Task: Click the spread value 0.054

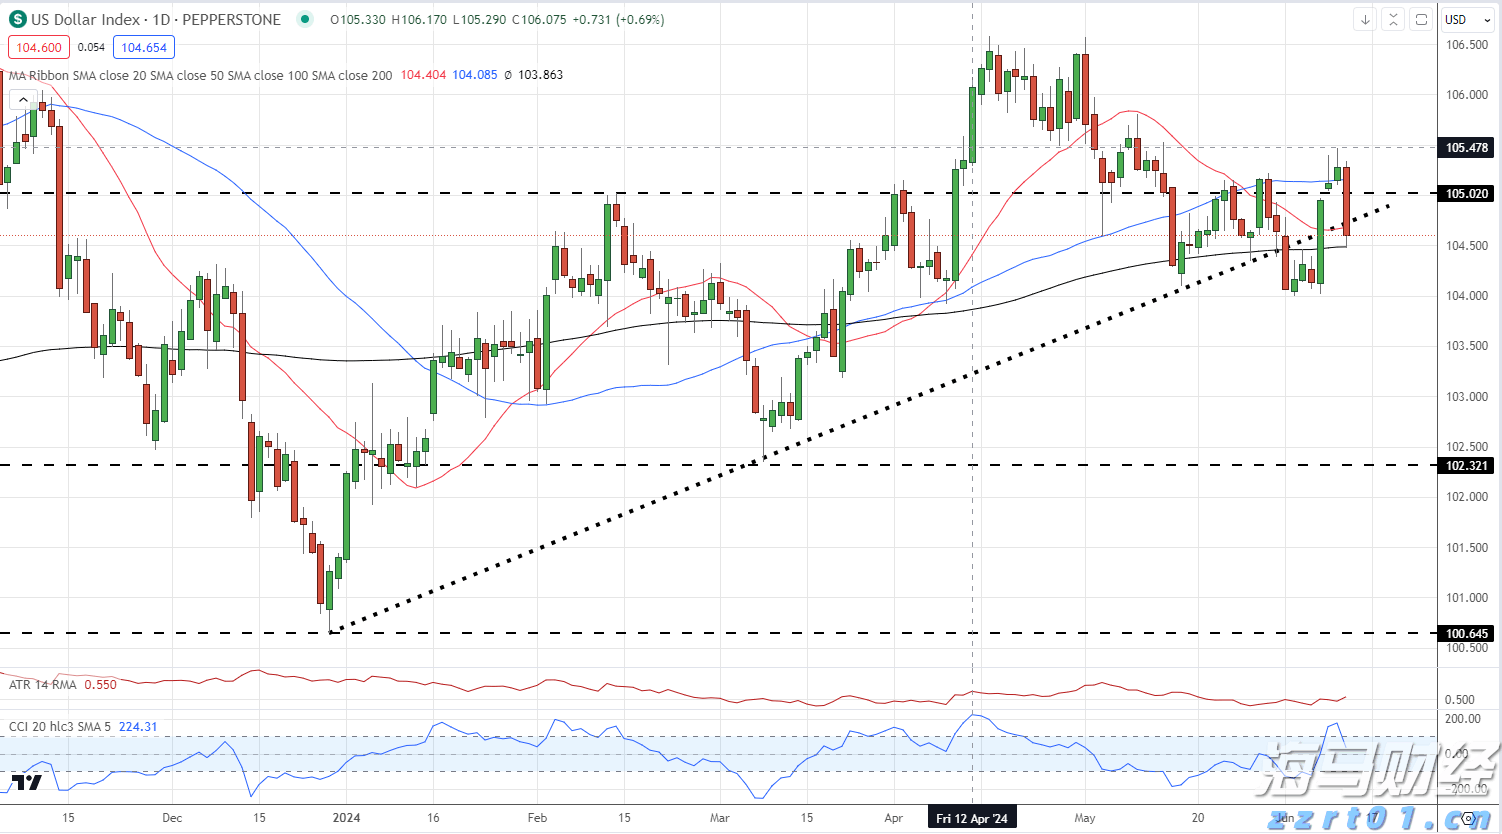Action: pos(91,47)
